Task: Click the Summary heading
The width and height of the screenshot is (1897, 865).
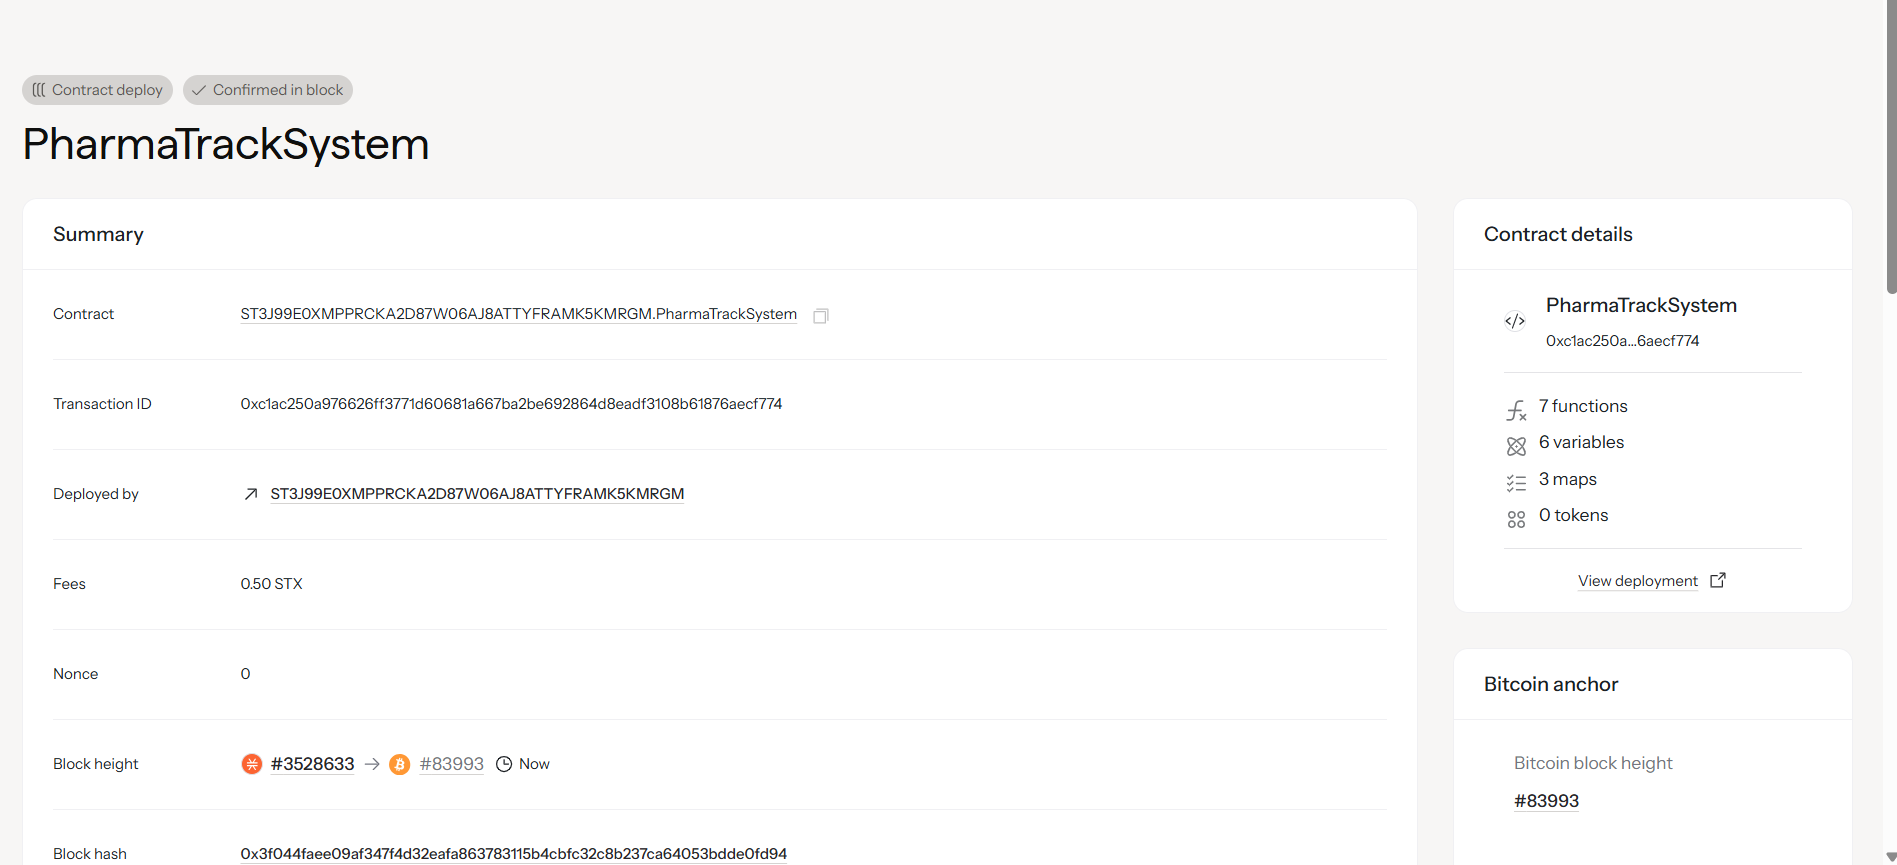Action: 98,234
